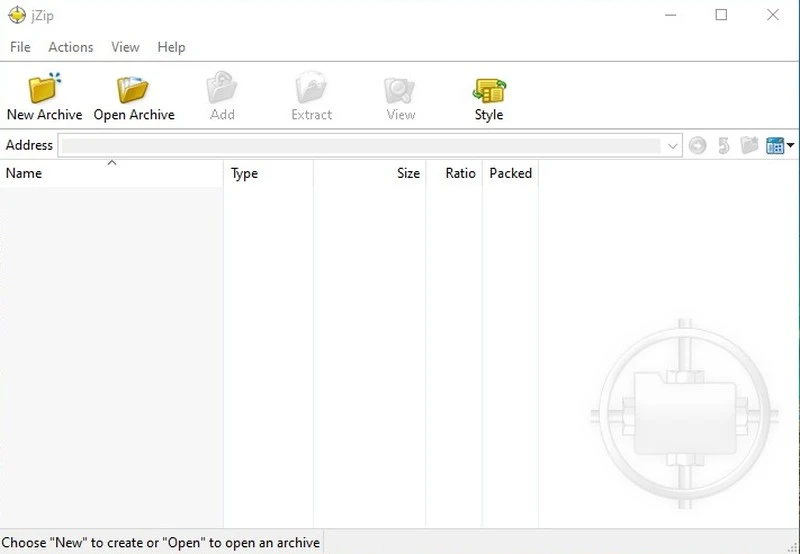Click the Add files toolbar icon
Screen dimensions: 800x554
pos(222,90)
